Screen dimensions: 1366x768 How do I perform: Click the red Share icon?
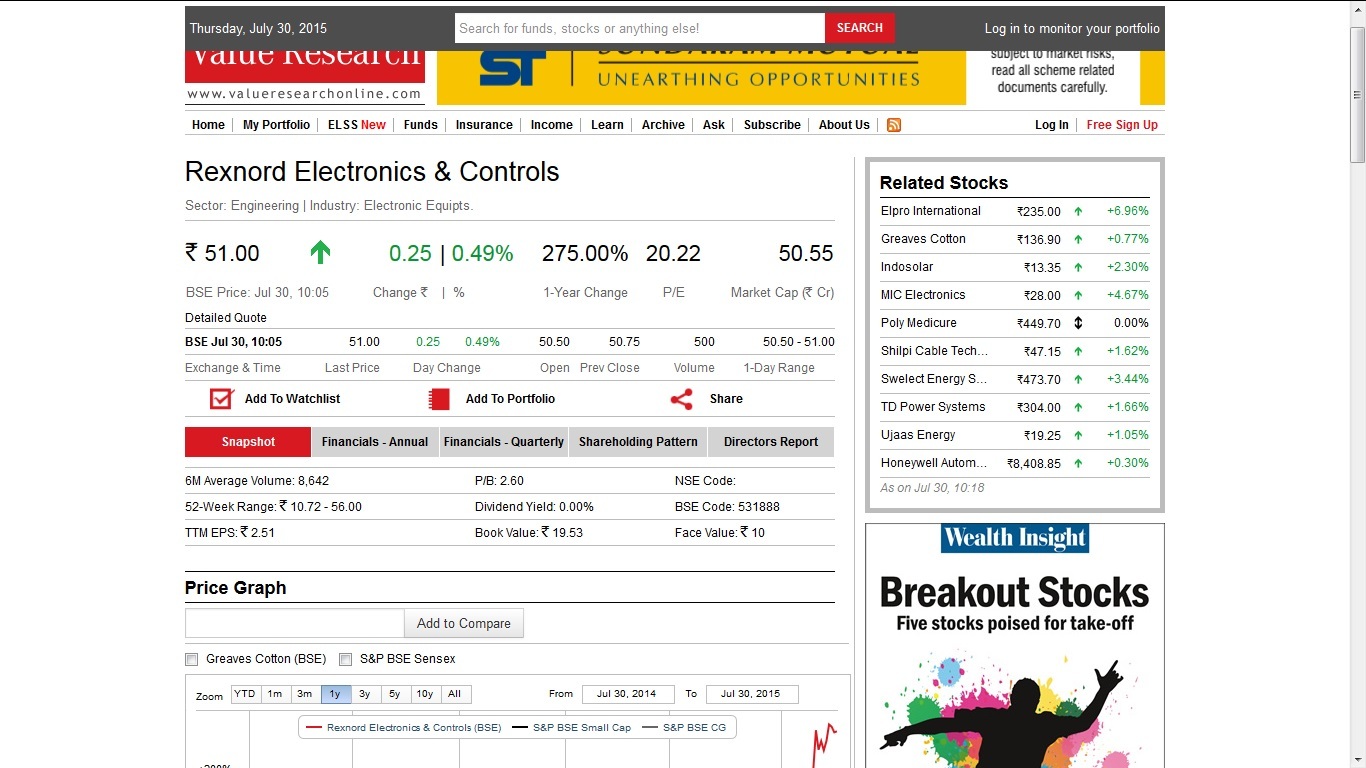(x=681, y=399)
